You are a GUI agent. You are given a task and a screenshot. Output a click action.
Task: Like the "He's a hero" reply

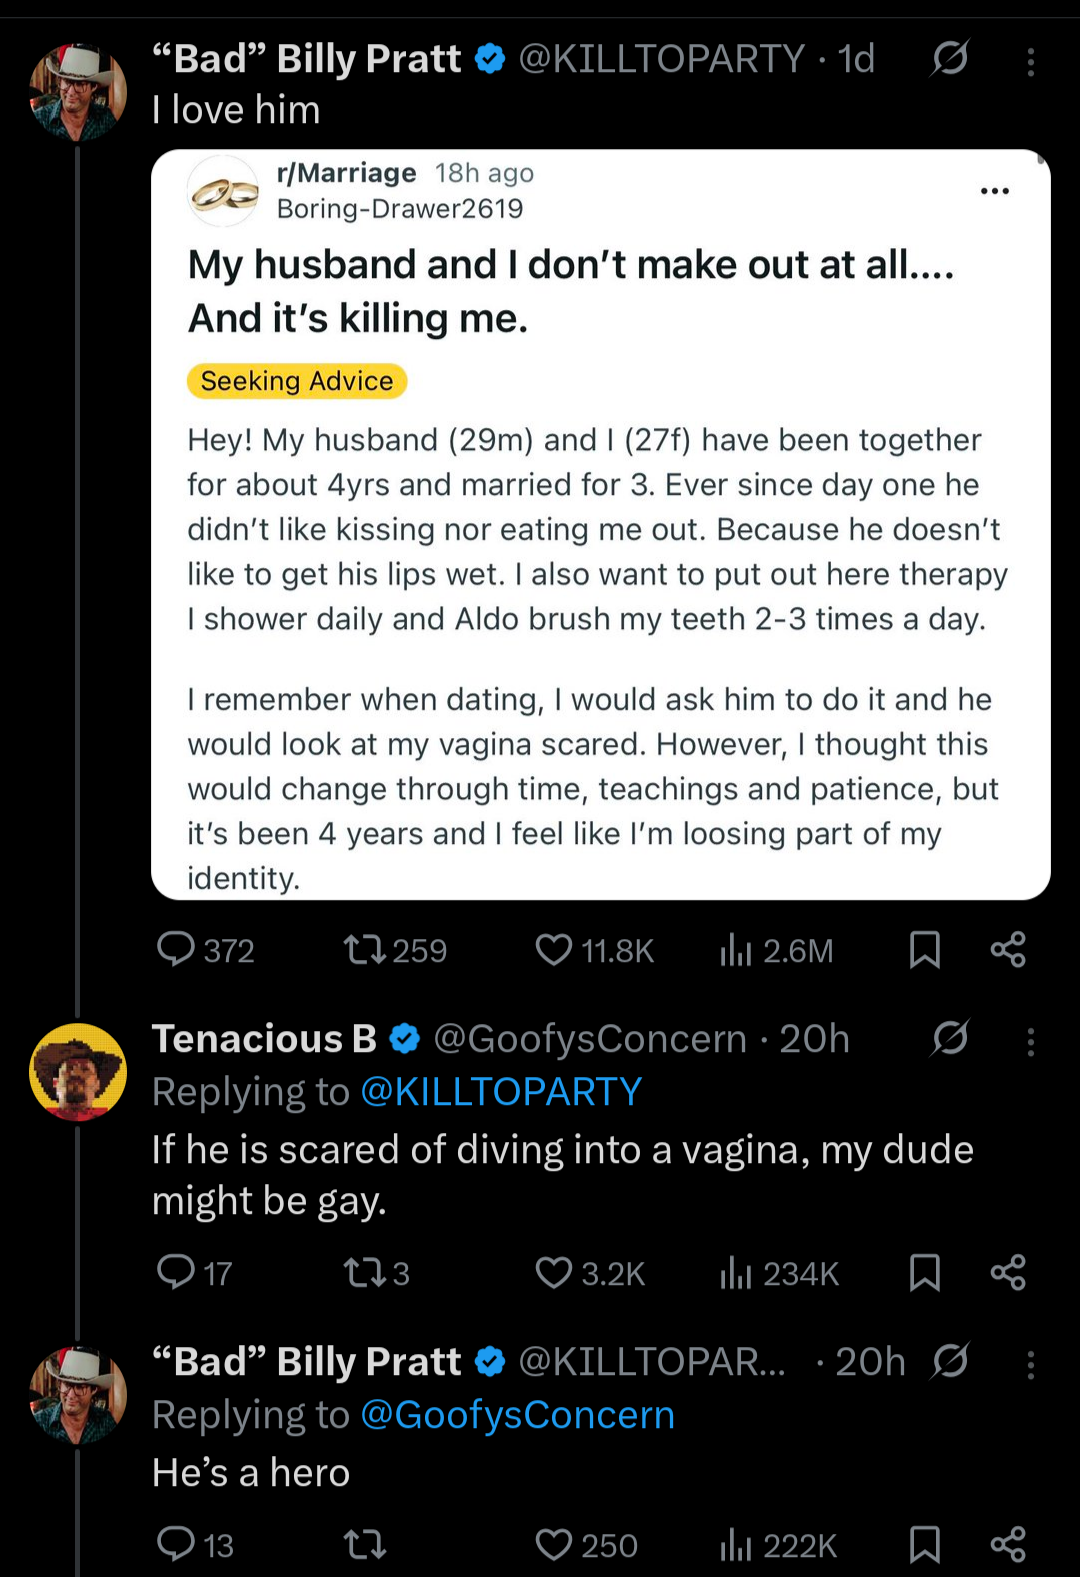[554, 1545]
